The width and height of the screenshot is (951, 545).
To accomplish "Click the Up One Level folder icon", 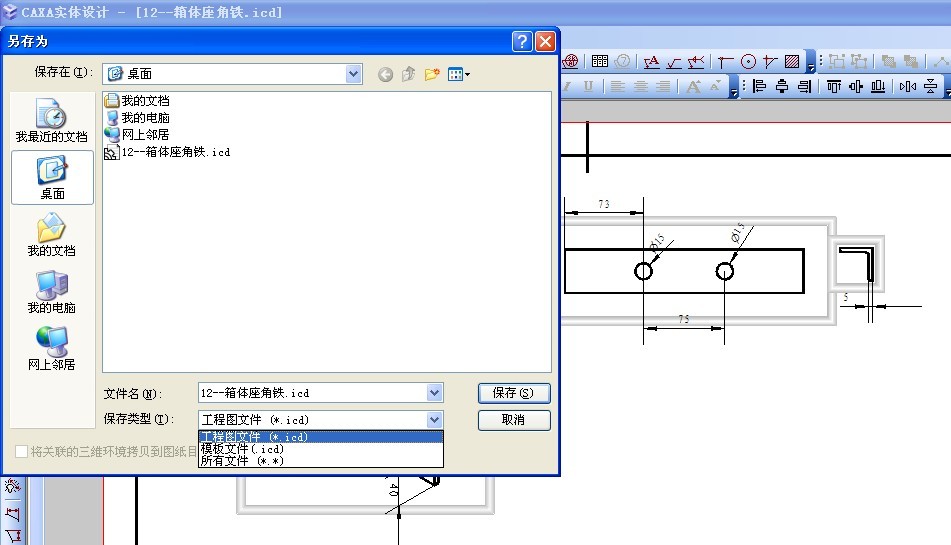I will [408, 74].
